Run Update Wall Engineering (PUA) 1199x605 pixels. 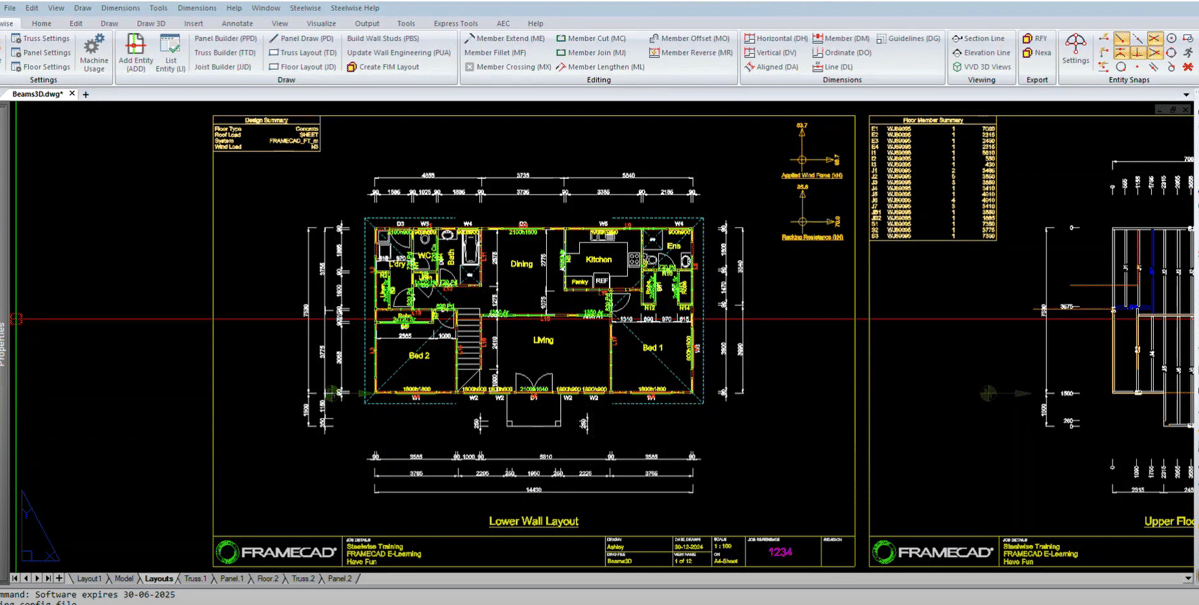pyautogui.click(x=399, y=52)
